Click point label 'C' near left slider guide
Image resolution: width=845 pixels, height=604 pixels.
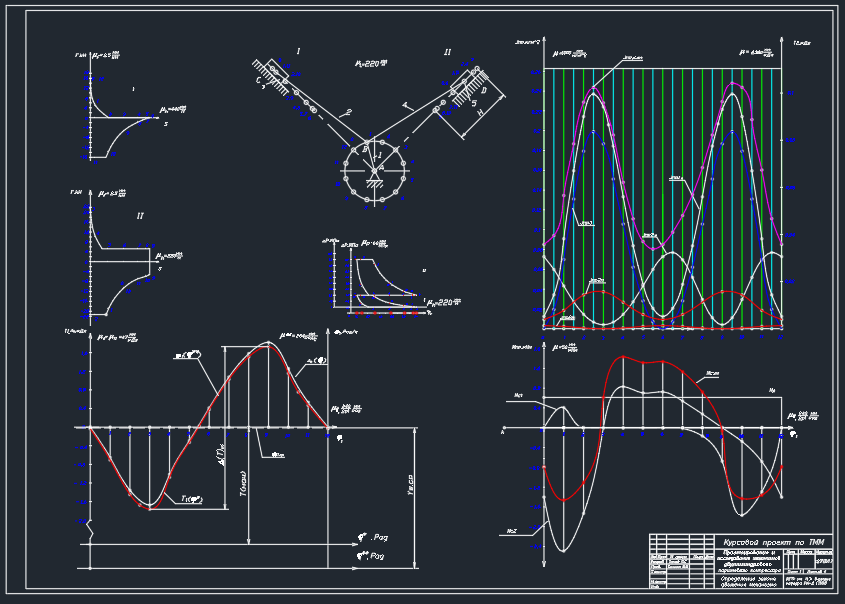pos(259,81)
